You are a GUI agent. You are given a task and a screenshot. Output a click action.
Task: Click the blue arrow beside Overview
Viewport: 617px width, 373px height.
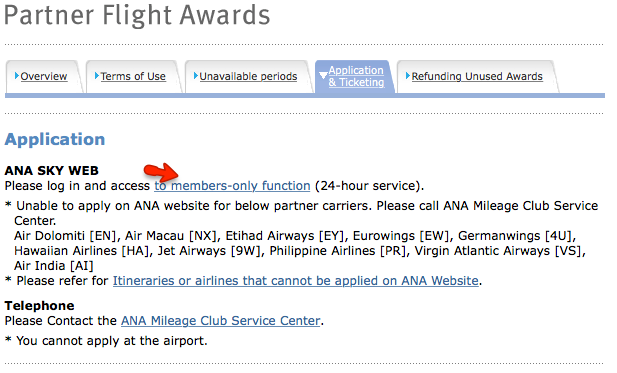(17, 76)
